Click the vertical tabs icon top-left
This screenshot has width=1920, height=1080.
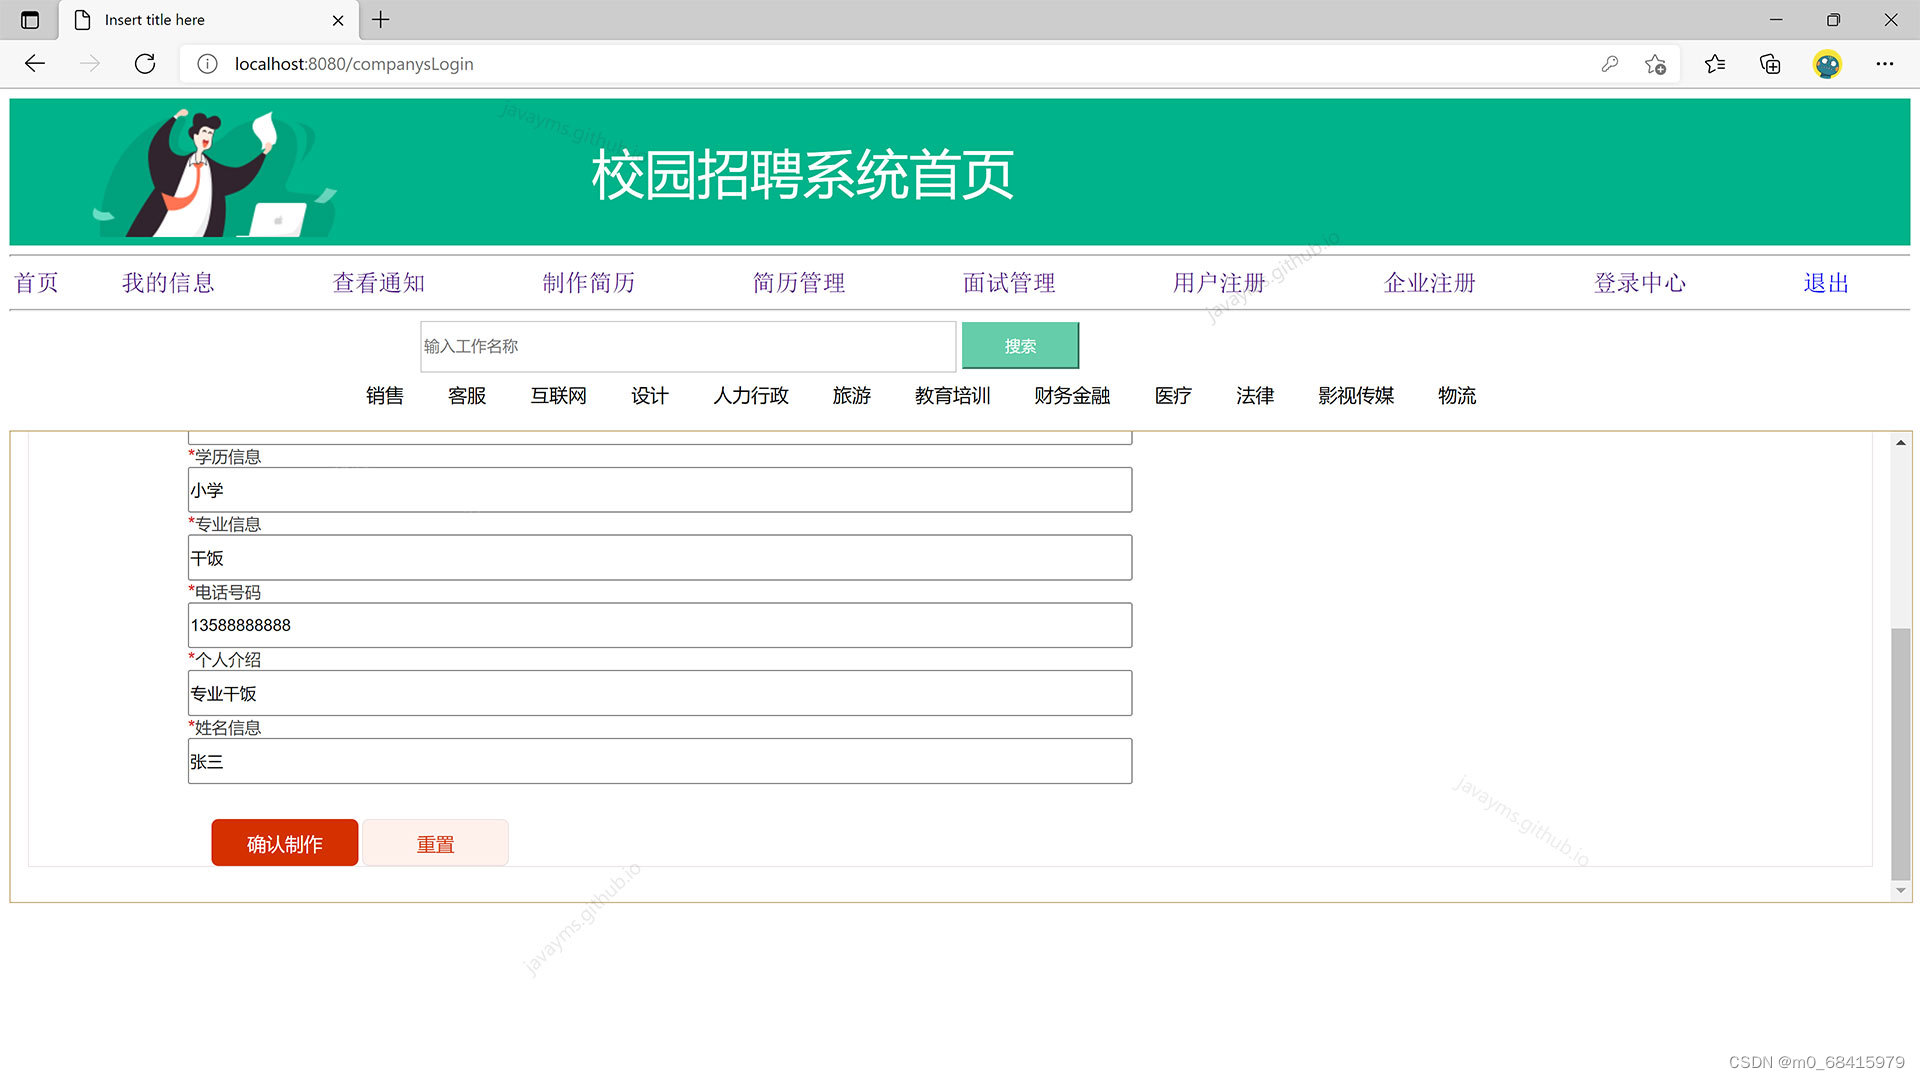click(30, 20)
